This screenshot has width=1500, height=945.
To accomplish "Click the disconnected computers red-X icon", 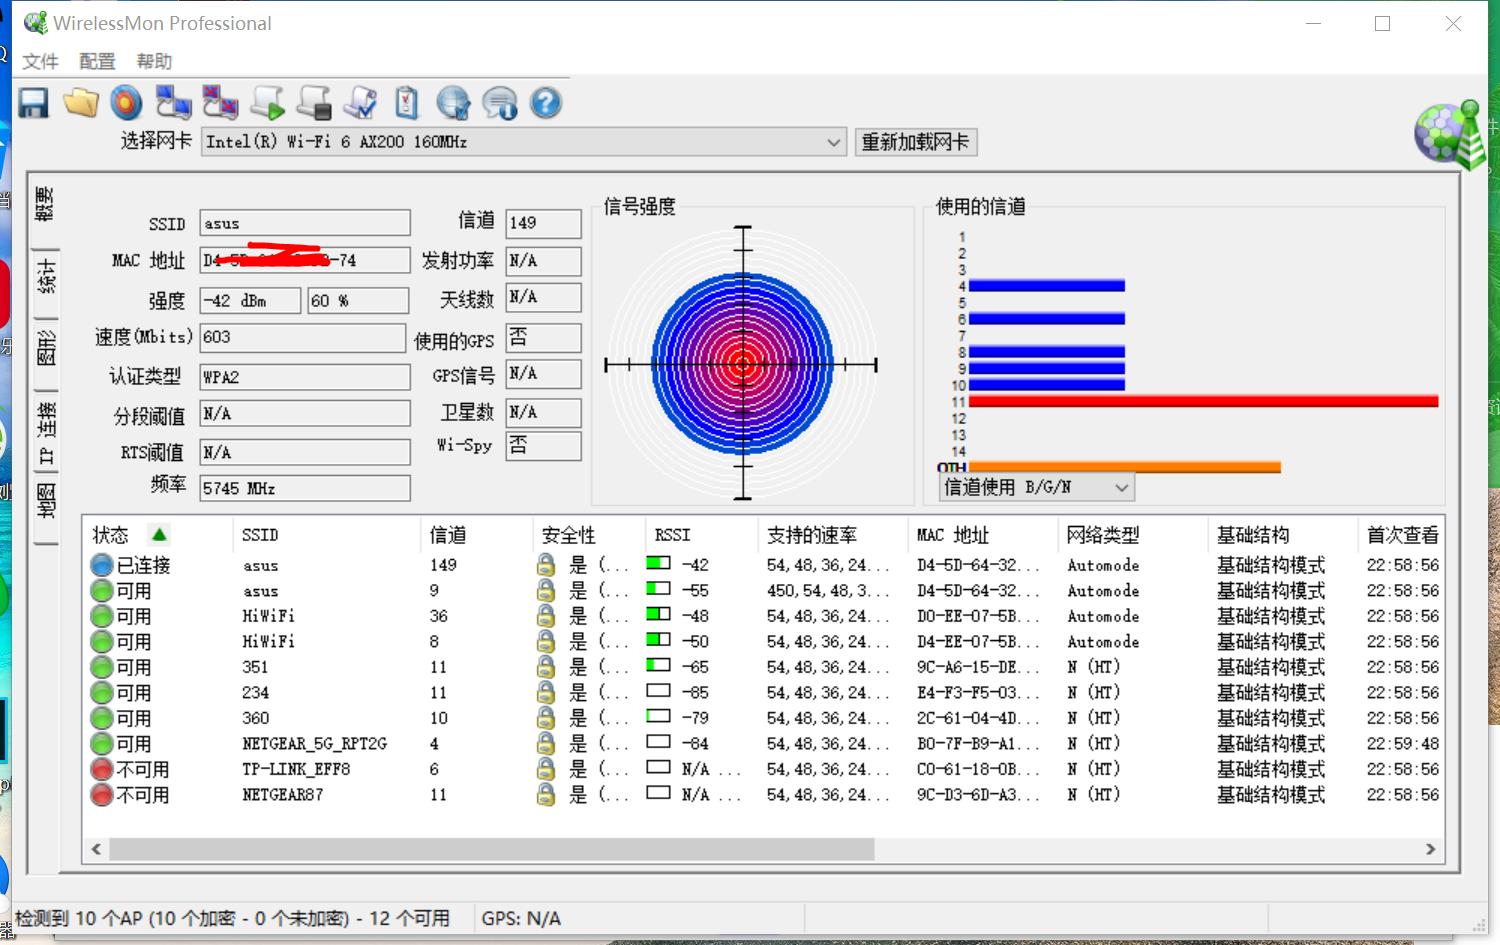I will 220,103.
